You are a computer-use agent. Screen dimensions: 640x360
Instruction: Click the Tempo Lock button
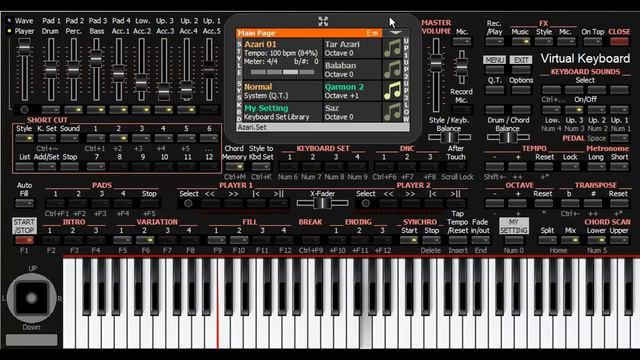coord(570,167)
